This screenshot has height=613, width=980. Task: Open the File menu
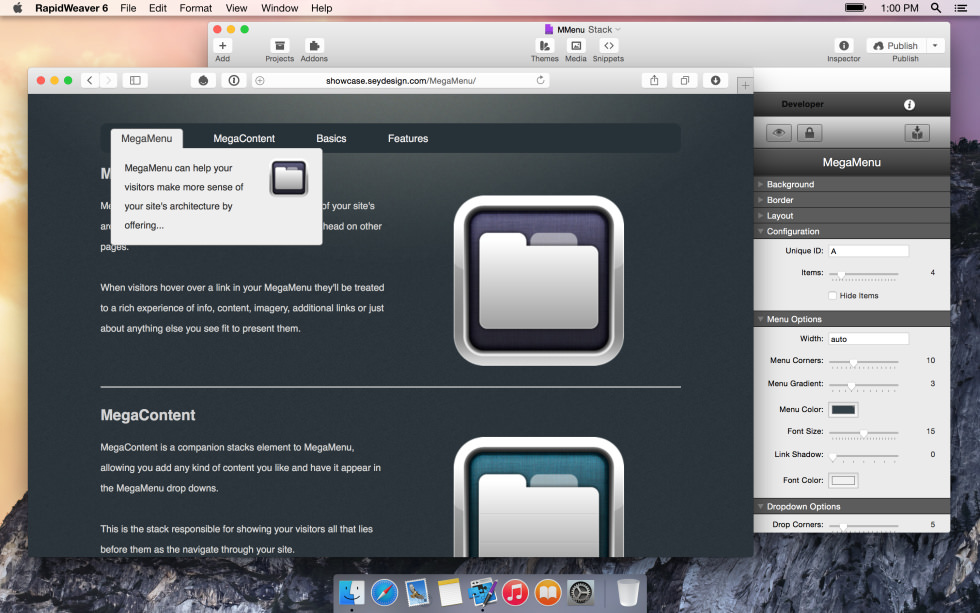[x=128, y=8]
